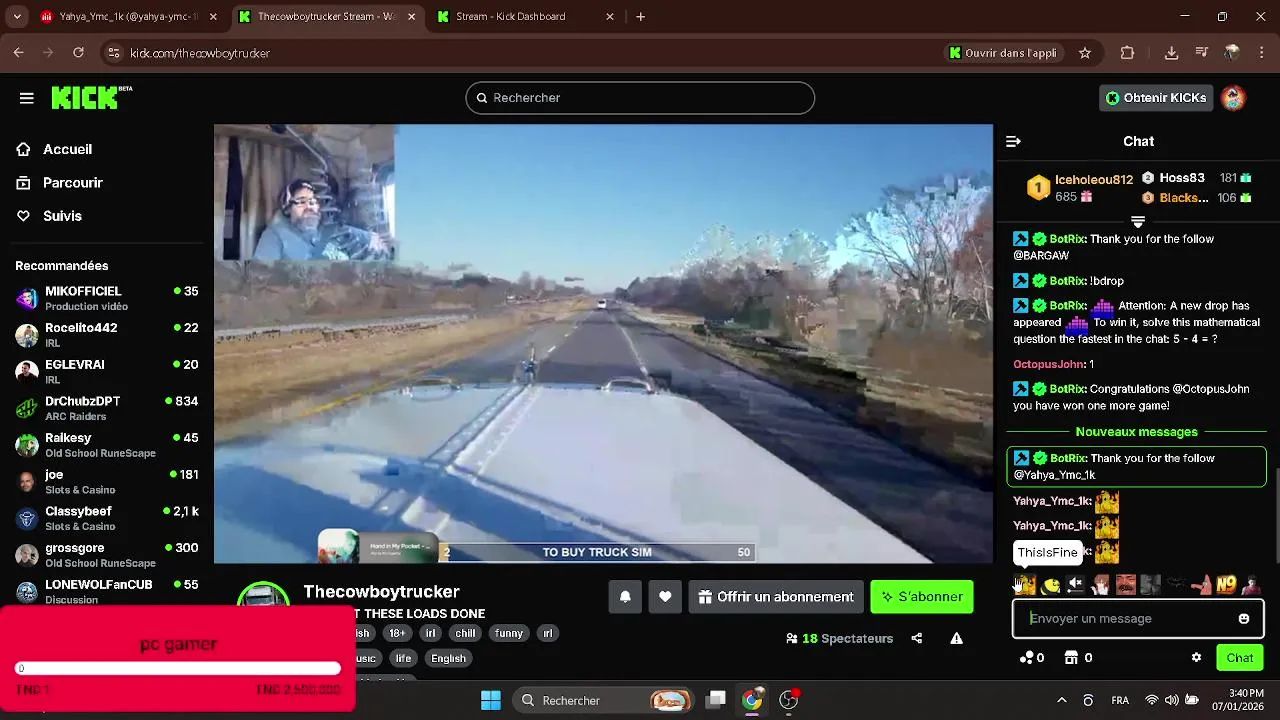Viewport: 1280px width, 720px height.
Task: Toggle stream notifications with the bell icon
Action: point(625,597)
